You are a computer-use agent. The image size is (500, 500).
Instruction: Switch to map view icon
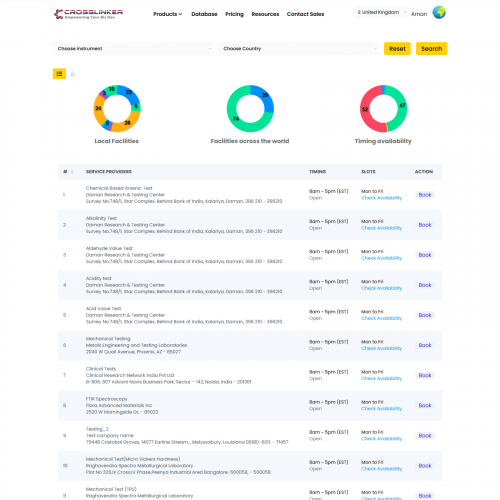[x=73, y=74]
